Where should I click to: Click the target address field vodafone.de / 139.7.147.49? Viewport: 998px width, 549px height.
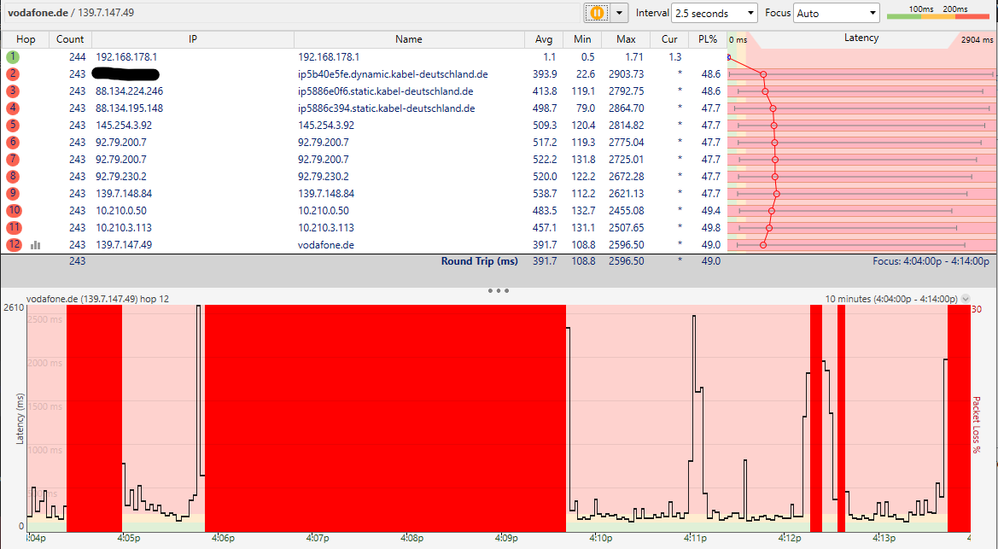pyautogui.click(x=290, y=12)
